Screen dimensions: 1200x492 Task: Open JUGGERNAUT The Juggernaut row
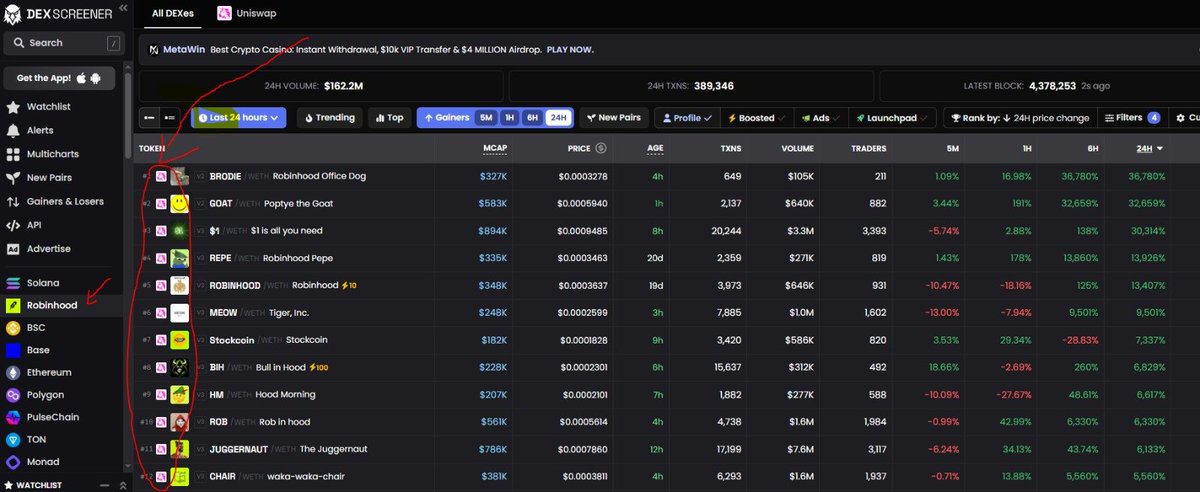668,449
